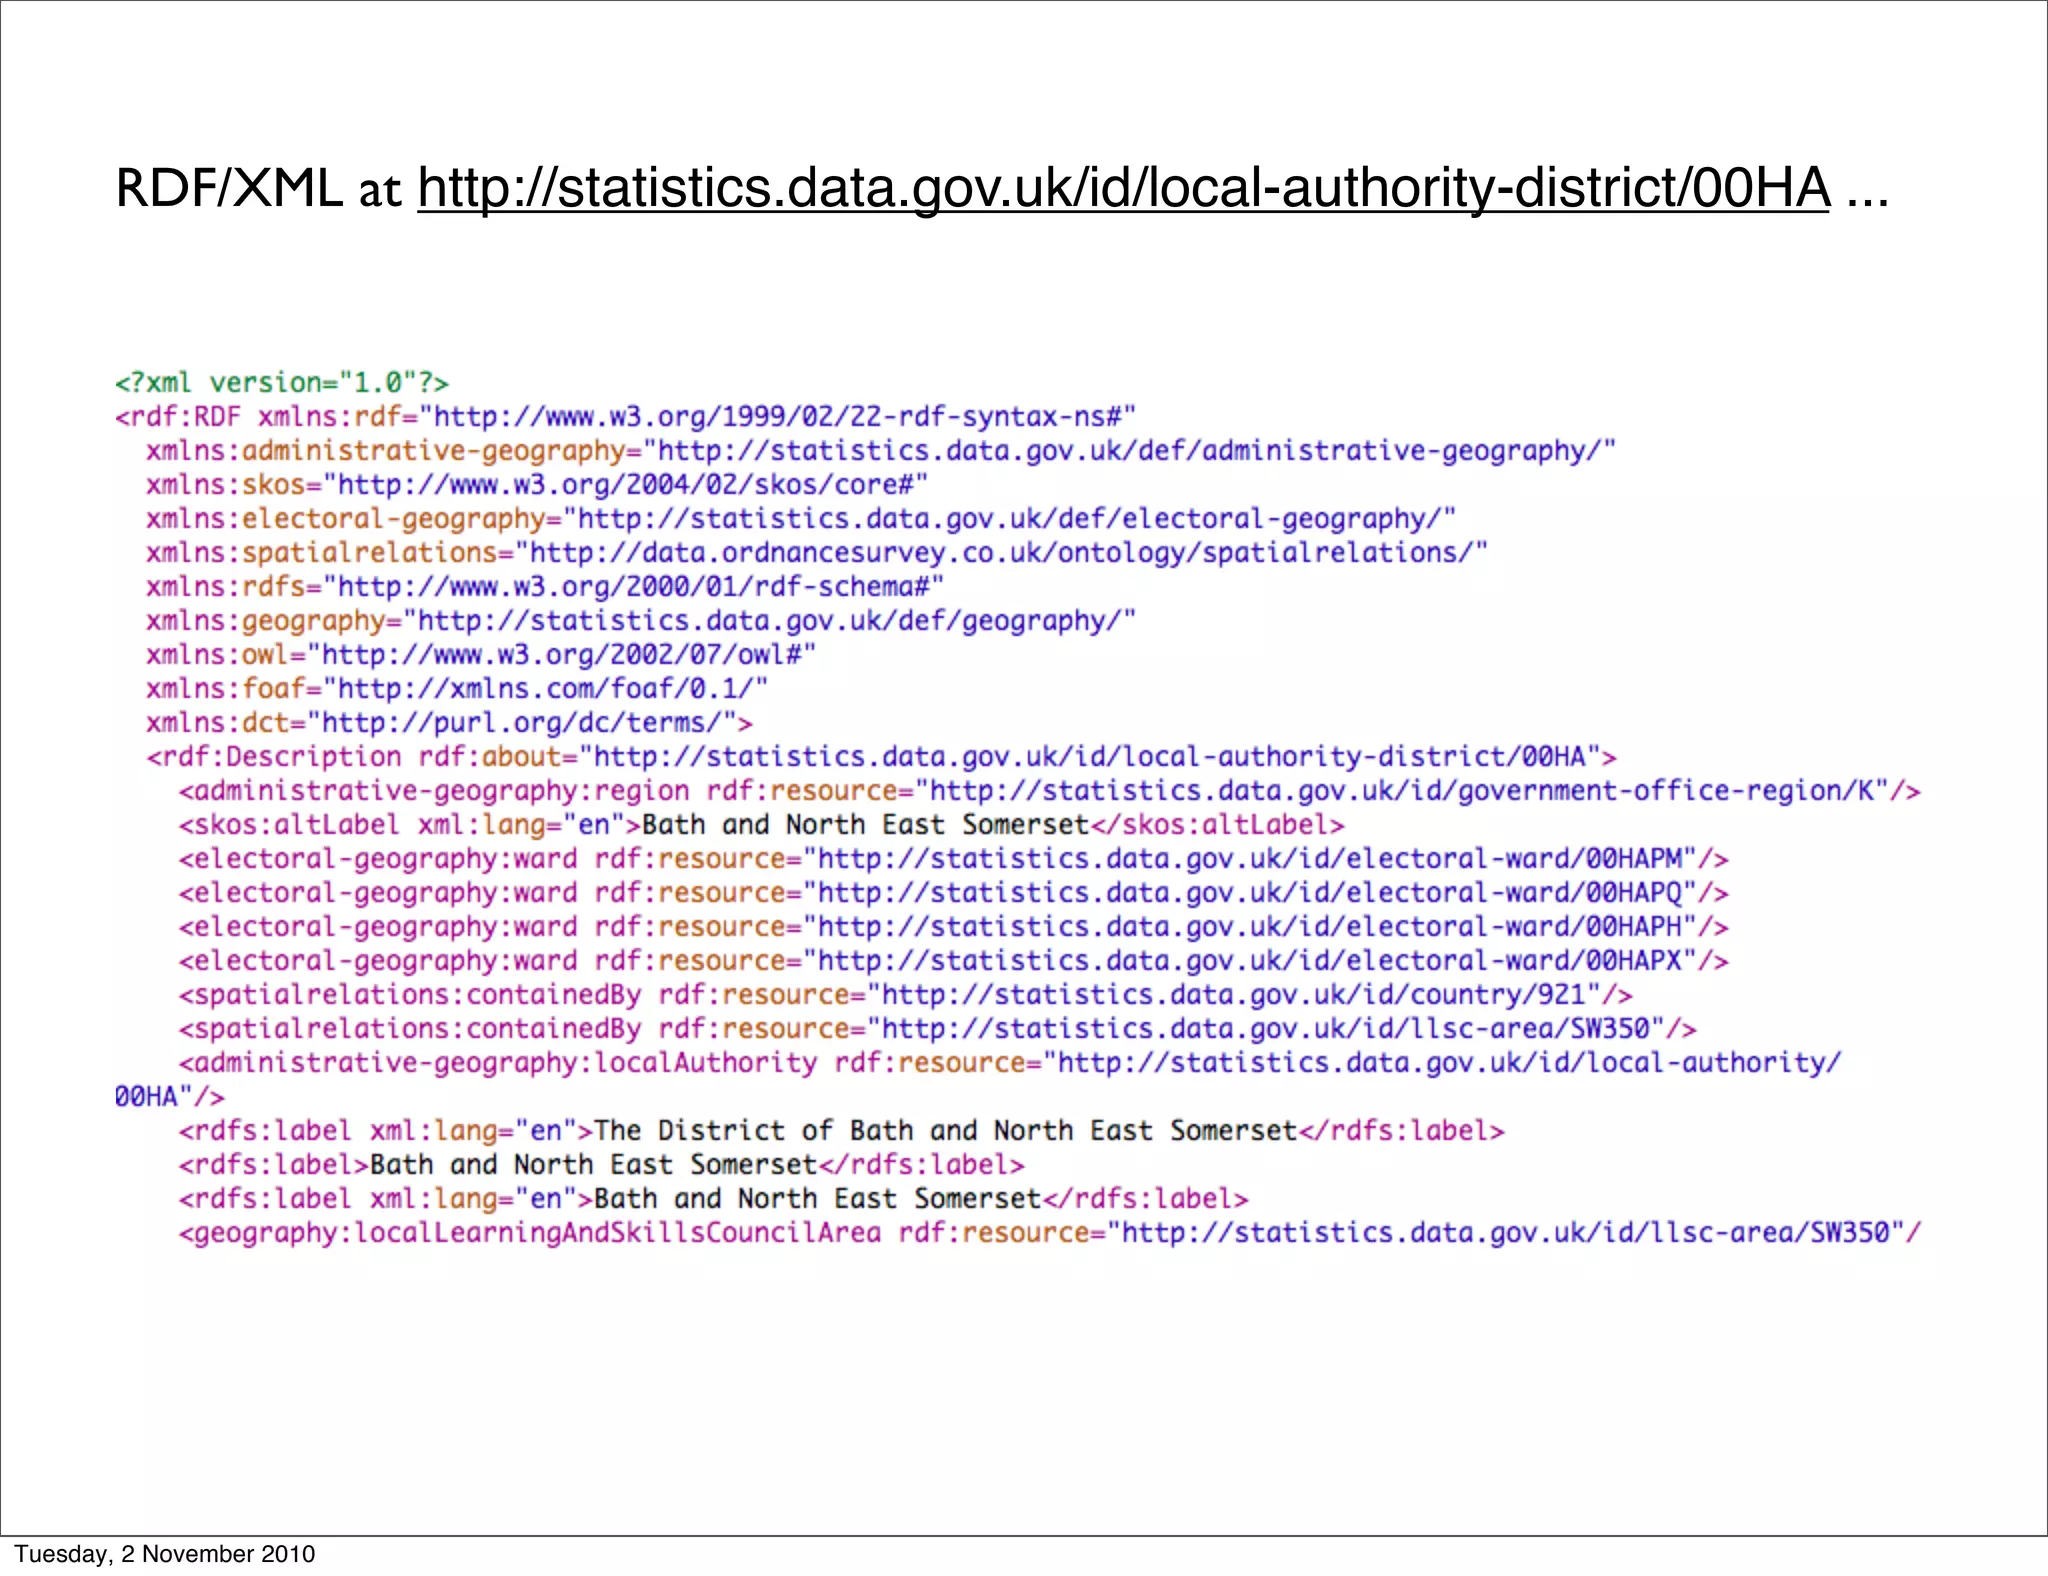The image size is (2048, 1576).
Task: Click the xmlns:rdfs rdf-schema line
Action: tap(545, 587)
